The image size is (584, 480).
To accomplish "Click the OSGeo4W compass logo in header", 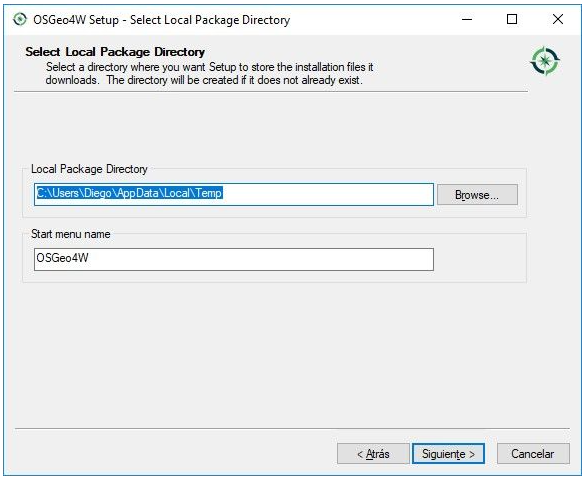I will click(545, 61).
